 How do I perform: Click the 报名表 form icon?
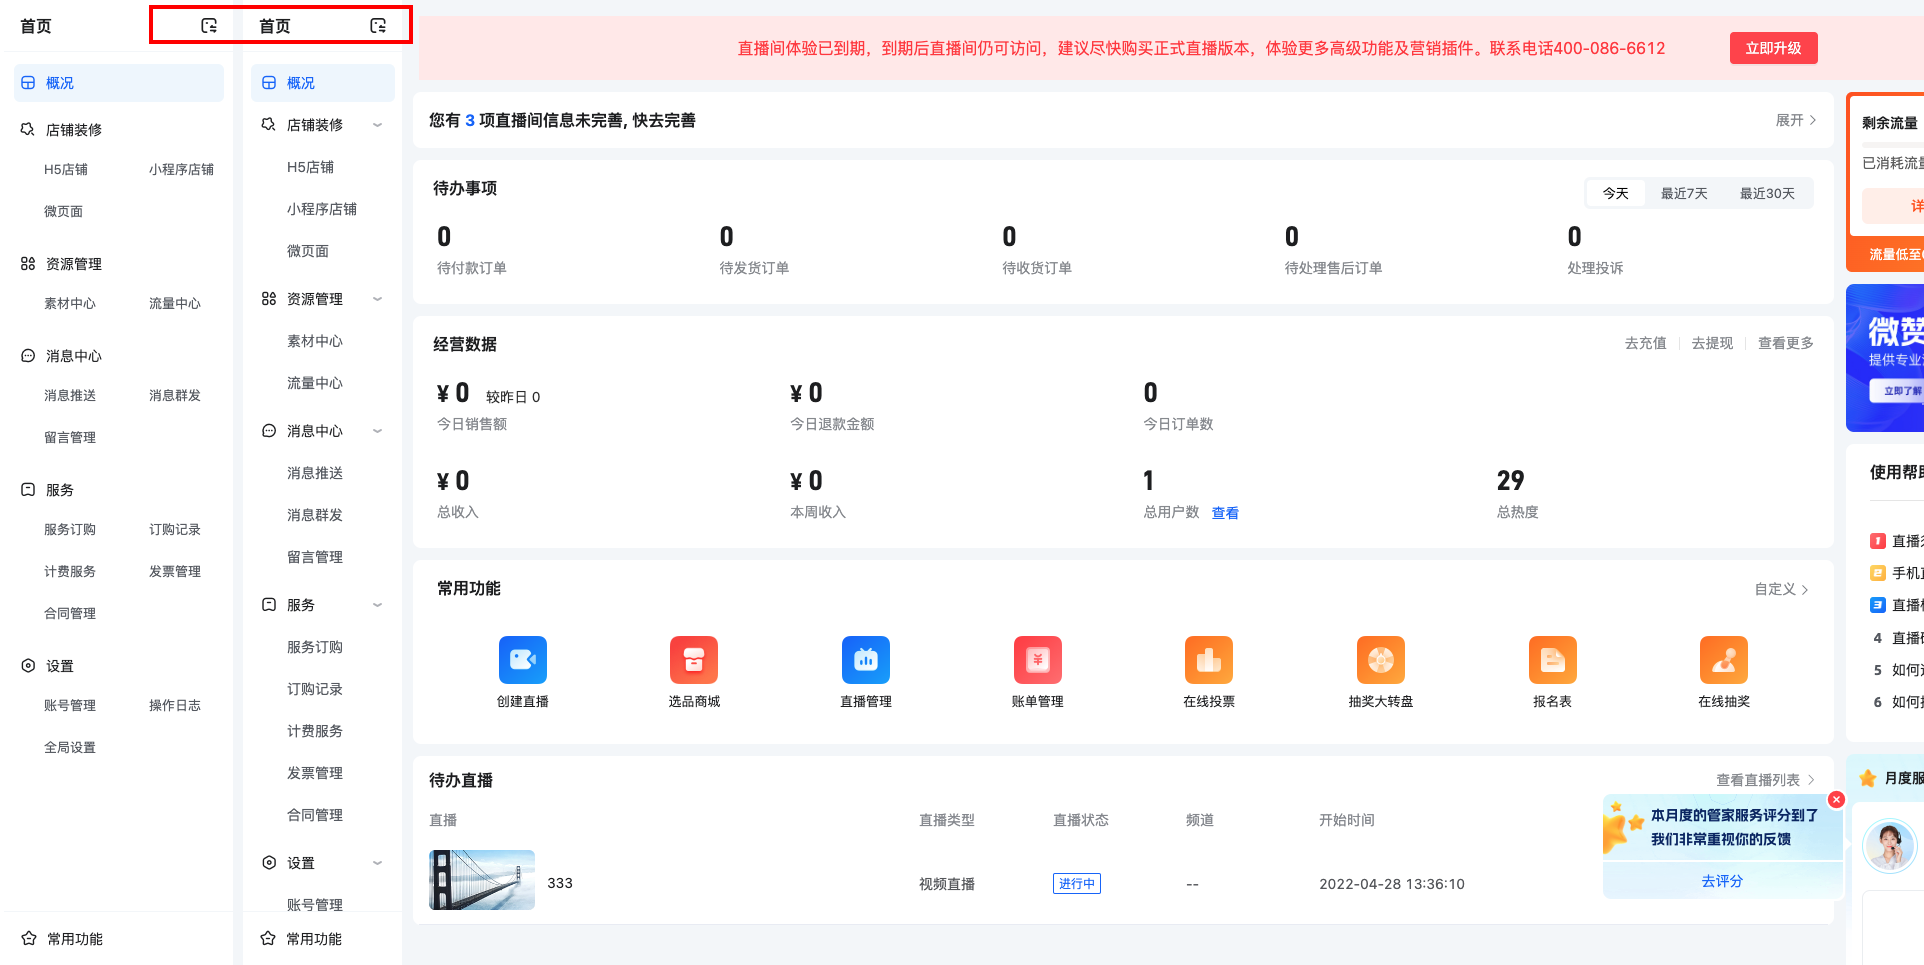(1551, 660)
